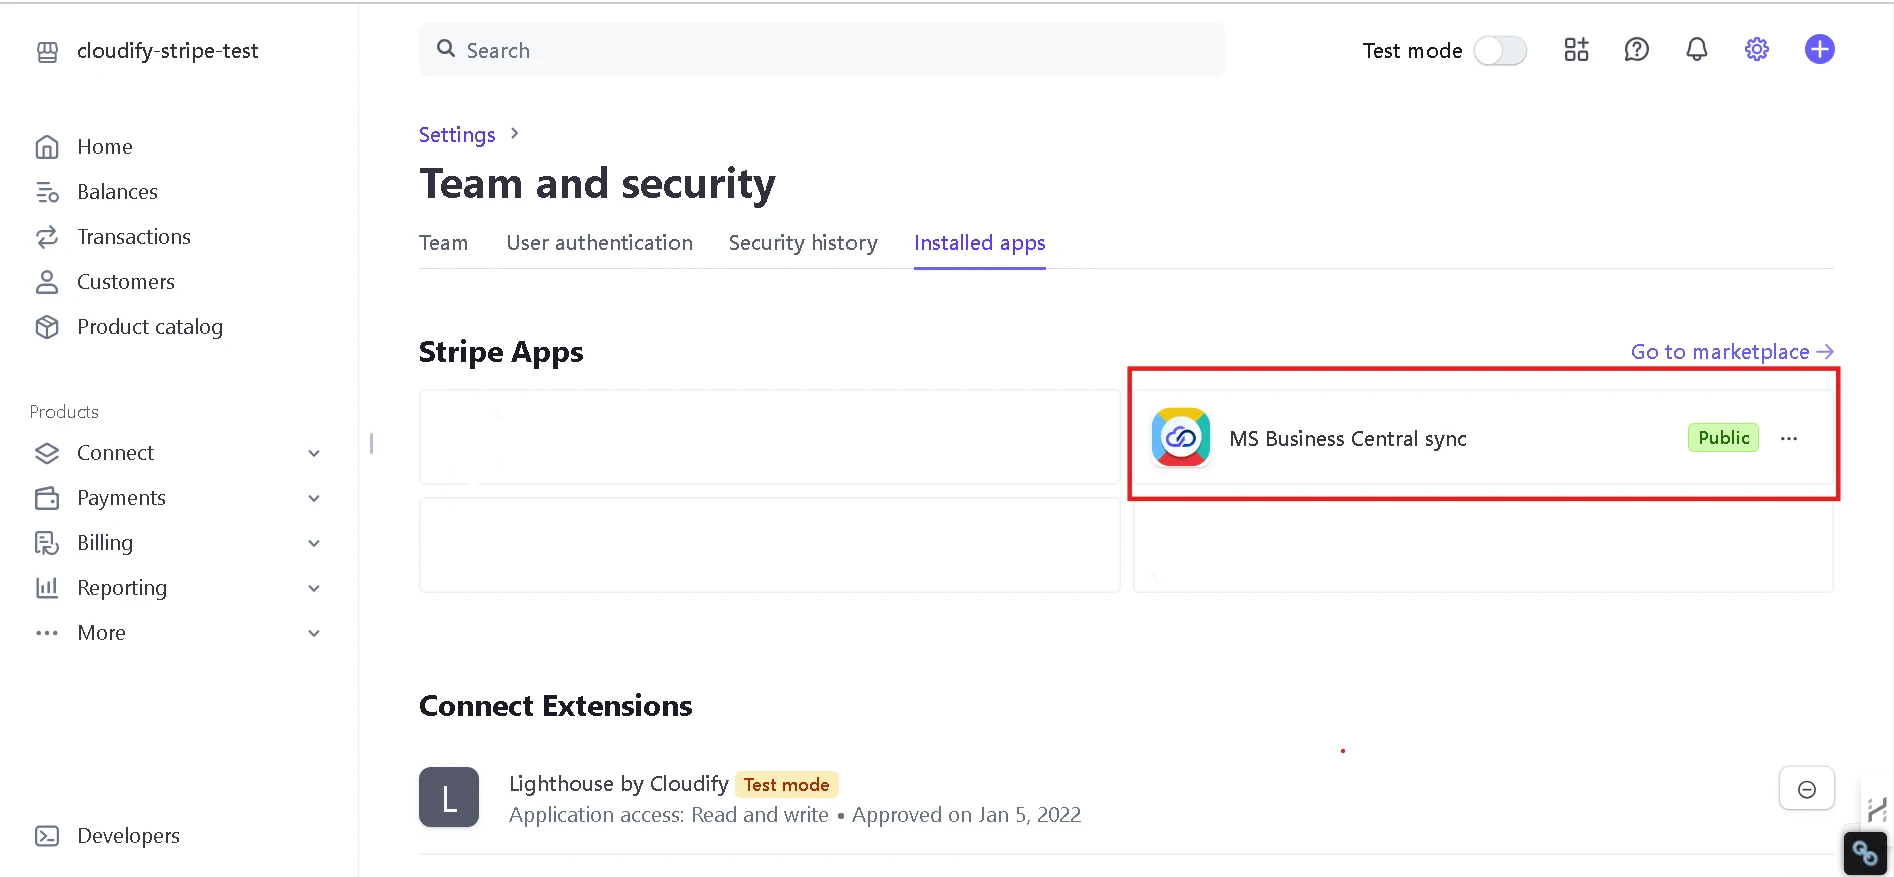The width and height of the screenshot is (1894, 877).
Task: Click the Products section label
Action: [64, 412]
